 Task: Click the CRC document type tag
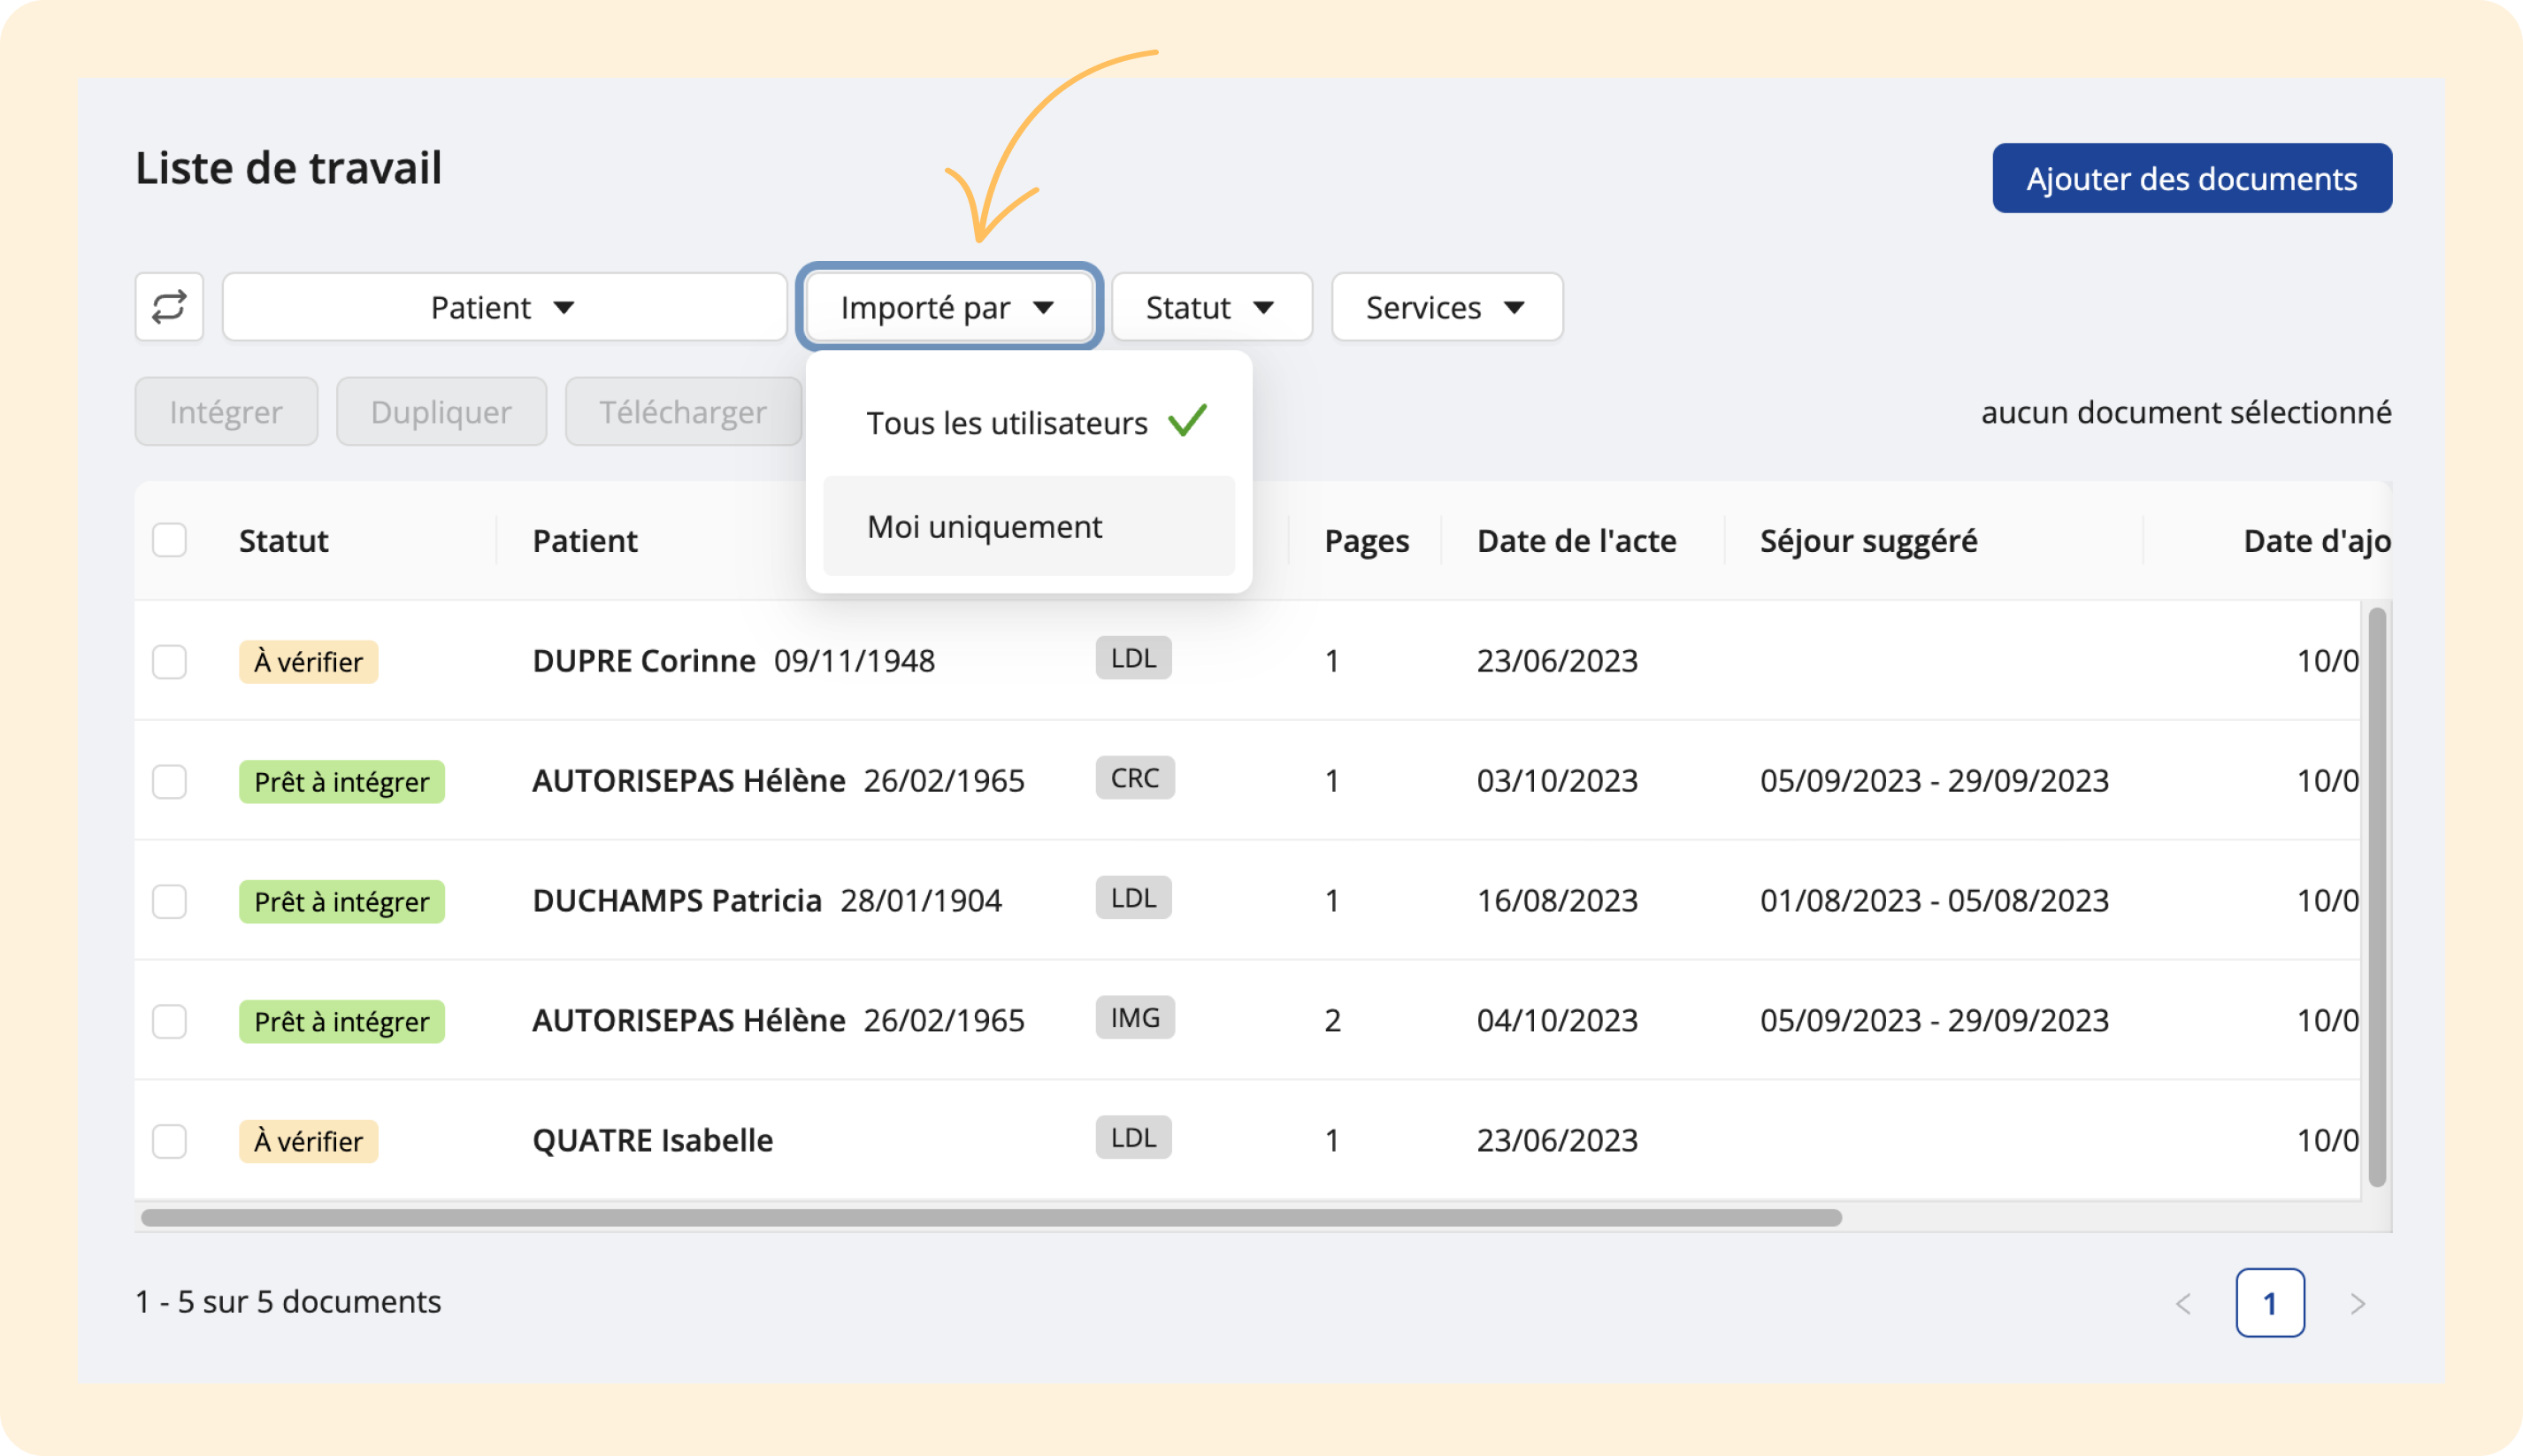(x=1135, y=778)
